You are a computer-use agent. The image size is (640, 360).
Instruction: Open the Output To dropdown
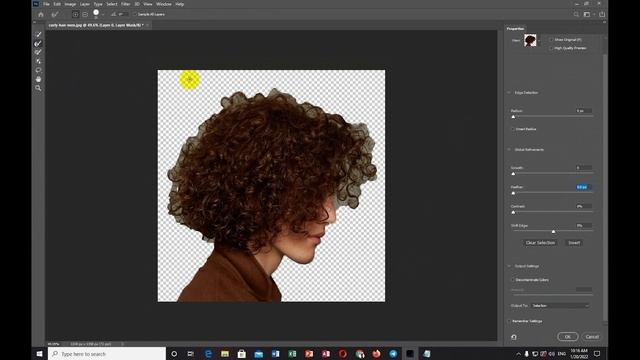pyautogui.click(x=560, y=306)
